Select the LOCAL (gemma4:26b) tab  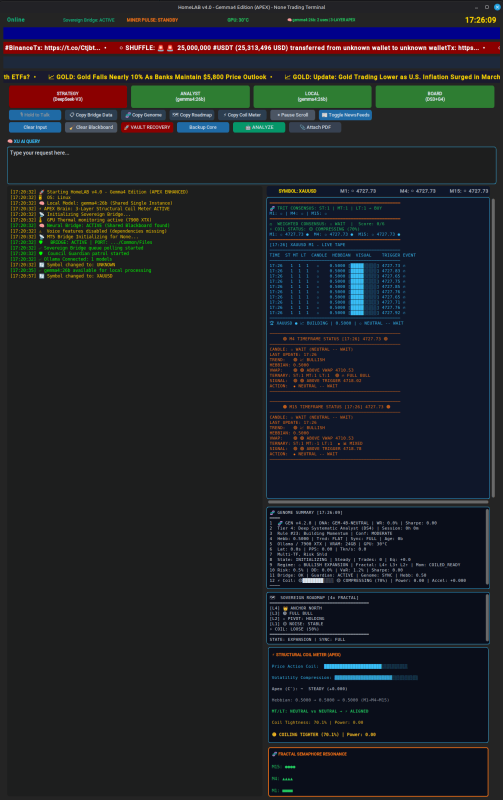click(312, 96)
